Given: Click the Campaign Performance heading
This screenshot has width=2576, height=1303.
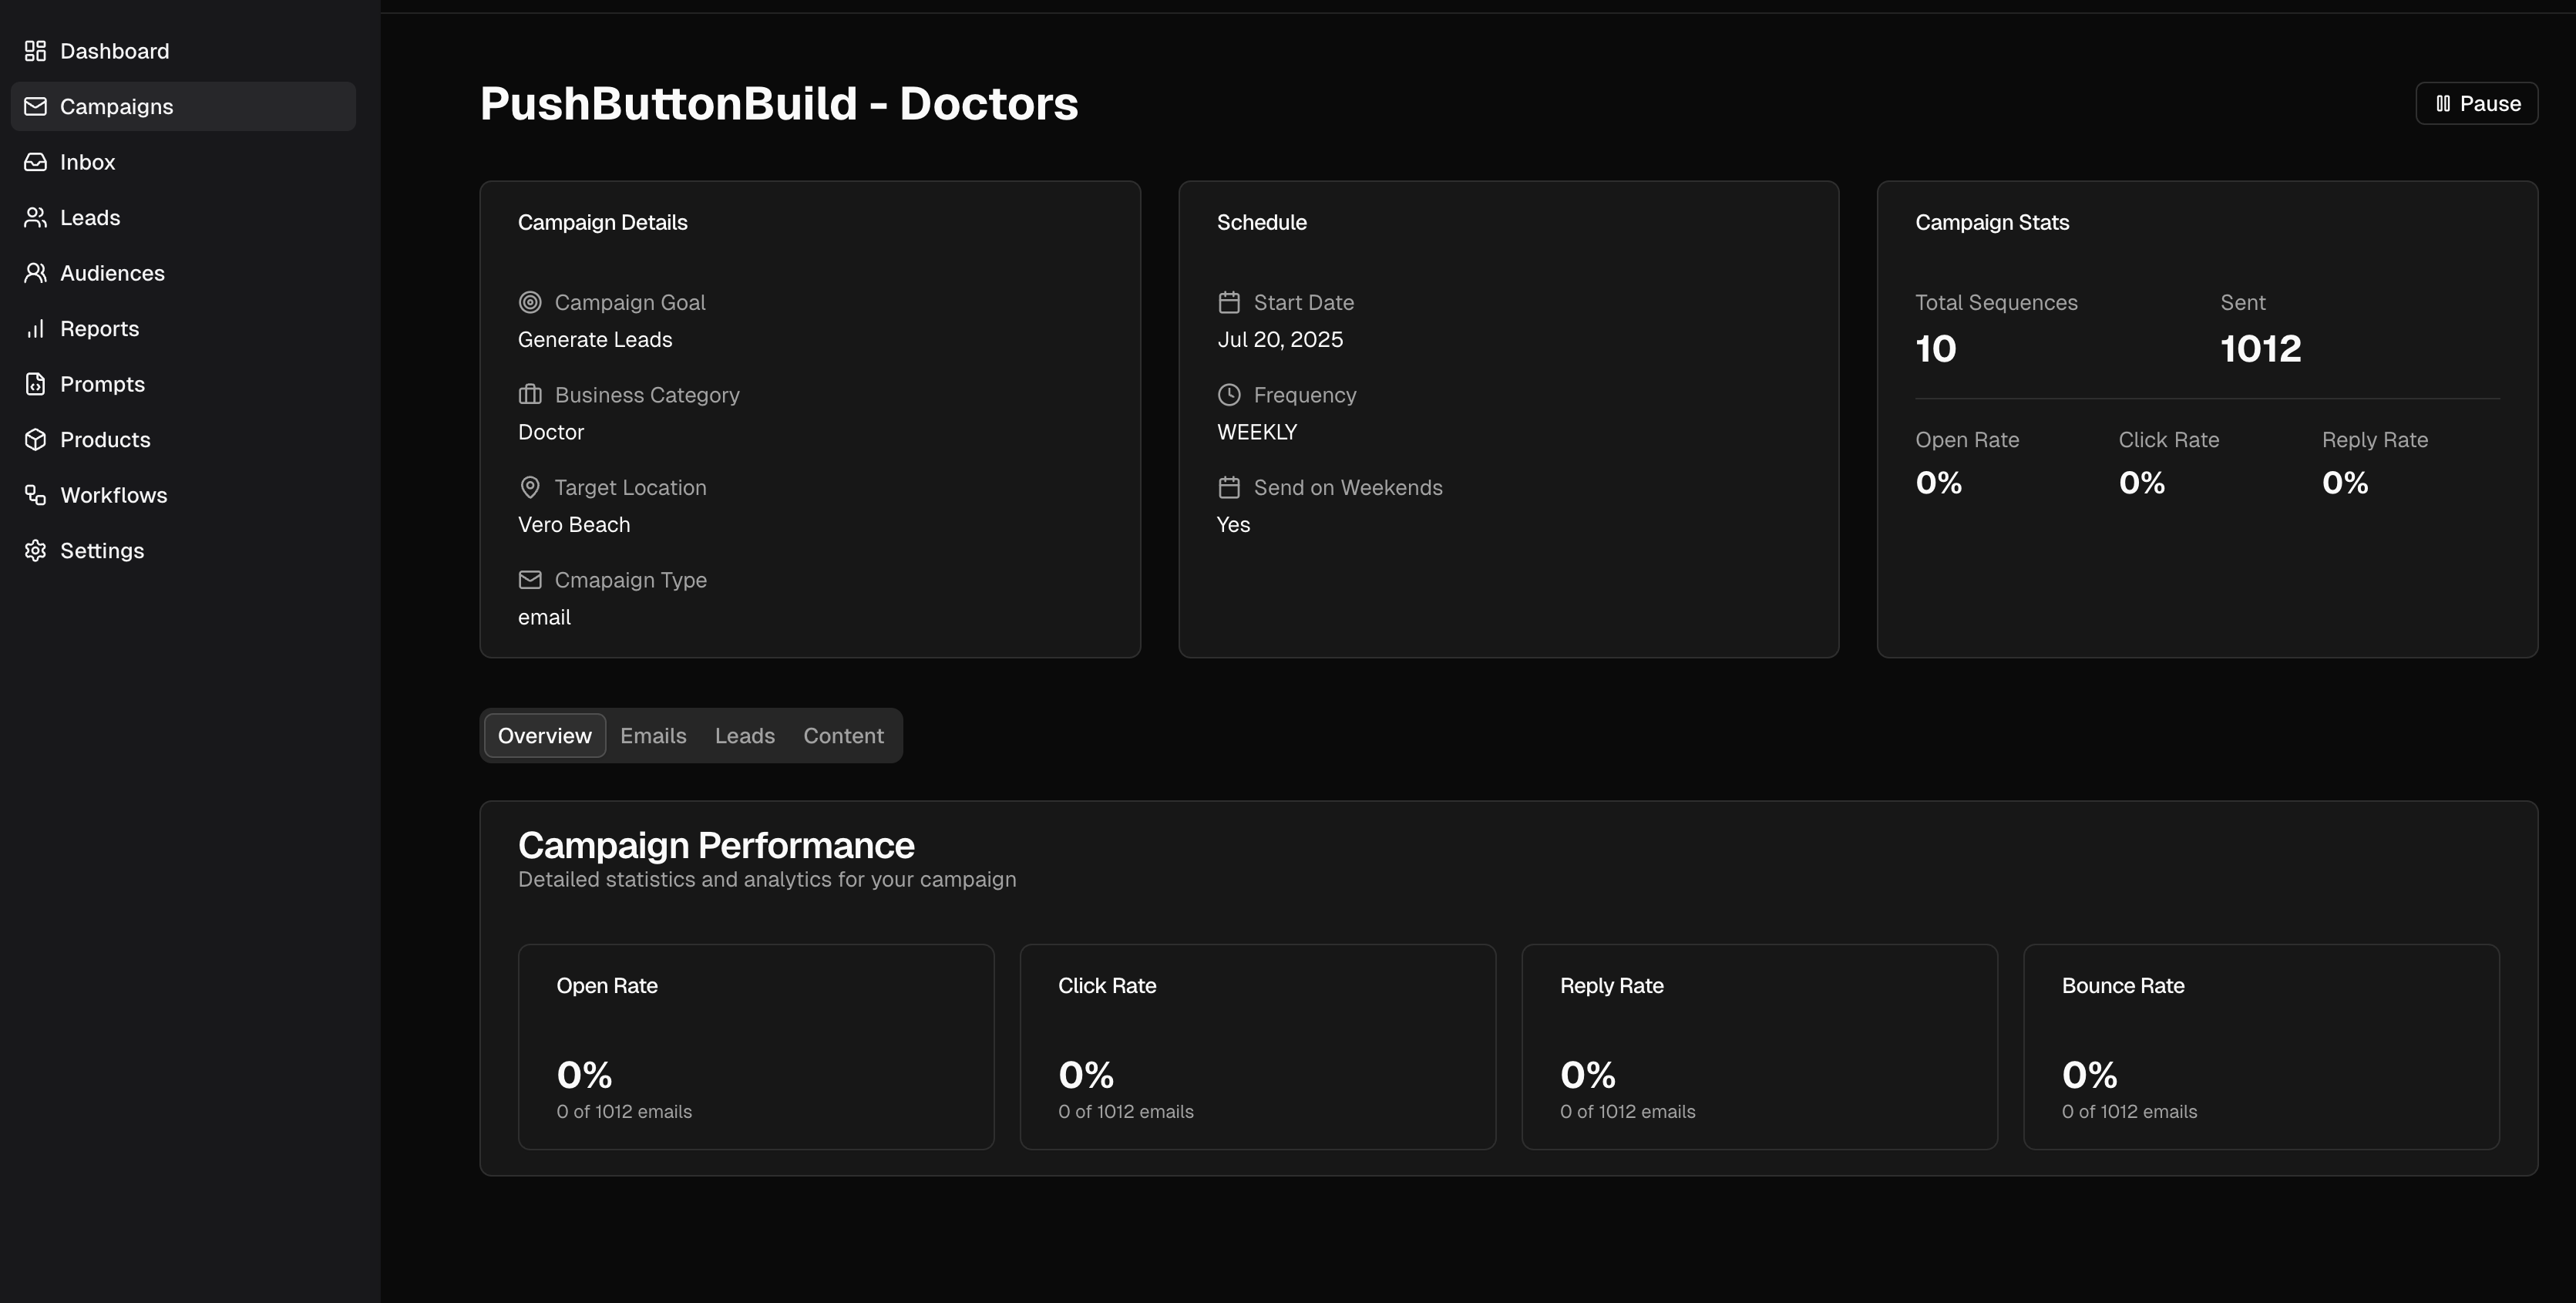Looking at the screenshot, I should [716, 845].
